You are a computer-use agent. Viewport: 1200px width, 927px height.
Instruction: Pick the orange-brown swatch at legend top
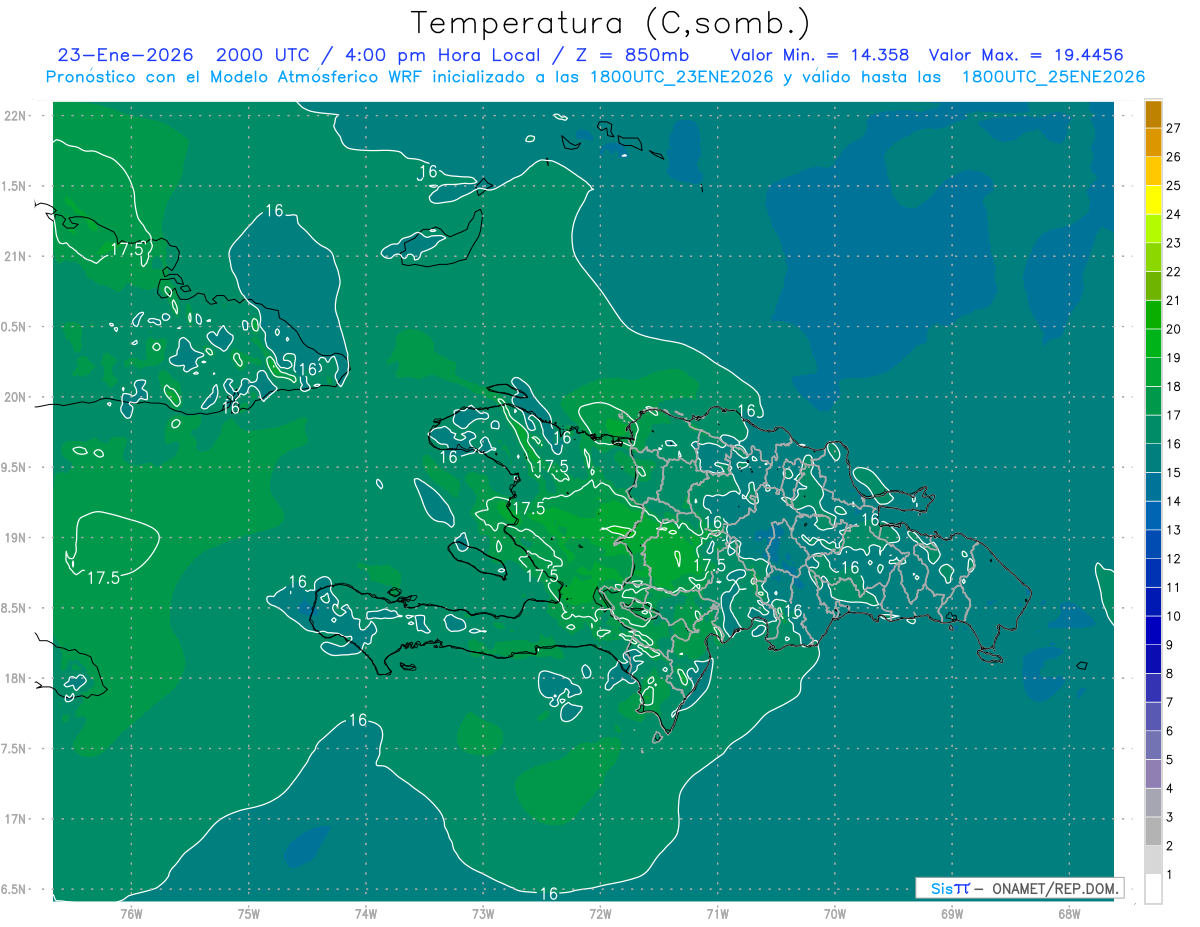[1153, 114]
